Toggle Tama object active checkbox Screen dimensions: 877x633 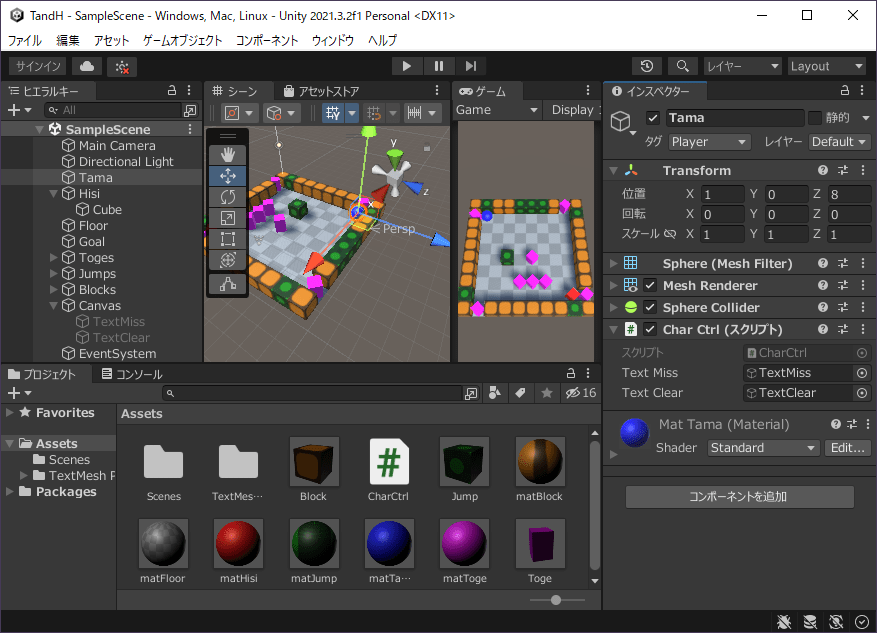[653, 118]
